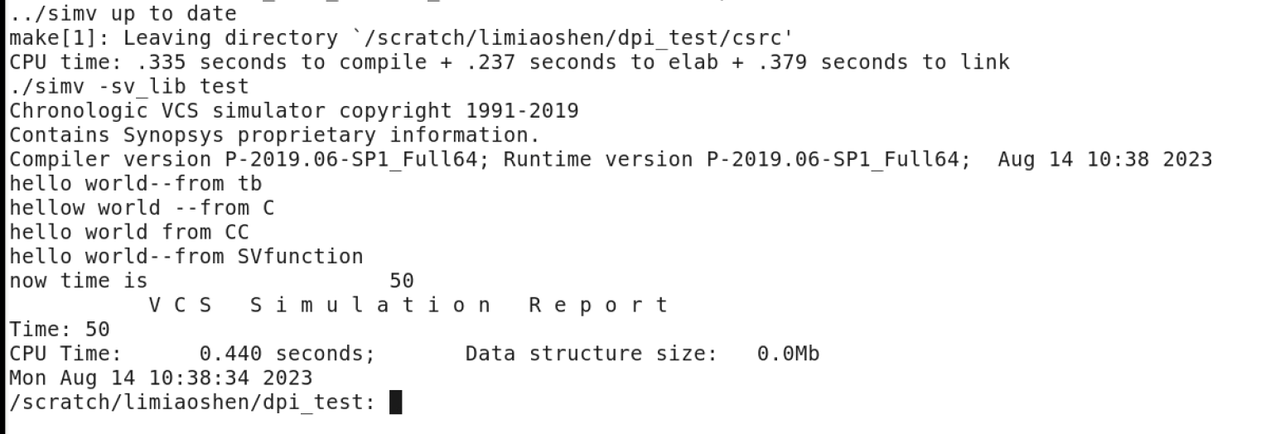Click the "Aug 14 10:38 2023" timestamp
1280x434 pixels.
(x=1104, y=159)
